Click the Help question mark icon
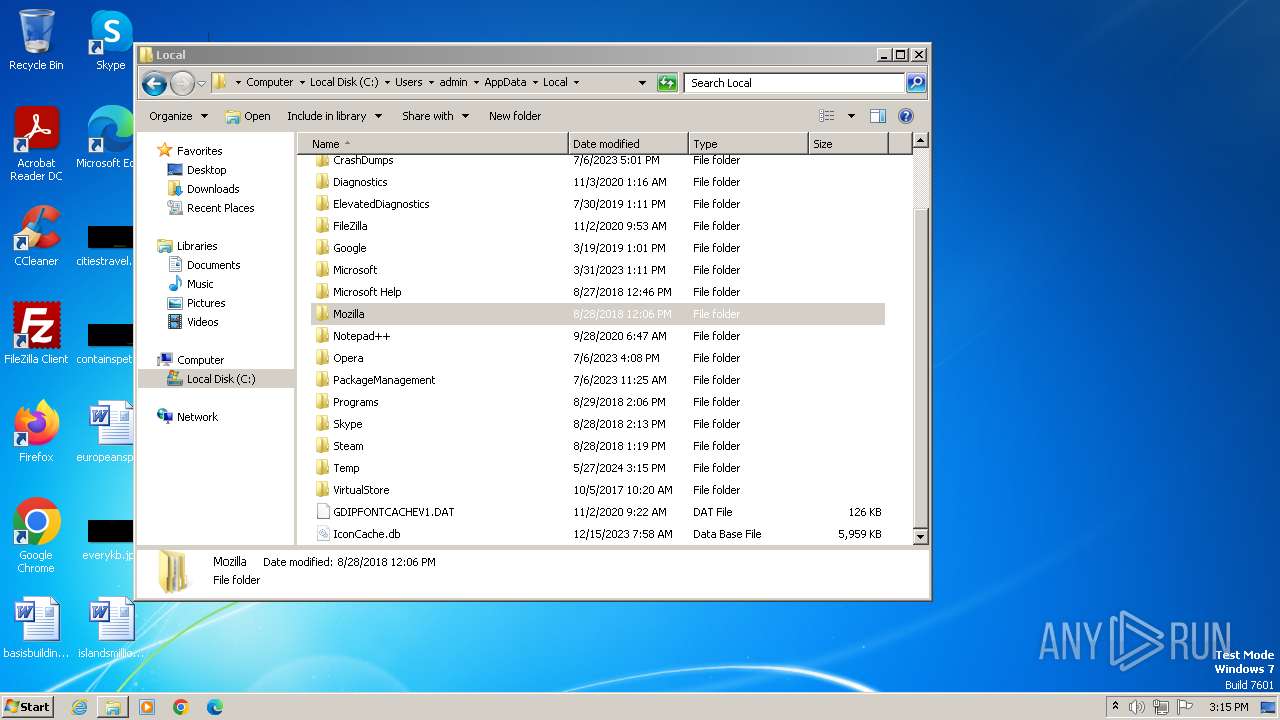 click(x=906, y=116)
